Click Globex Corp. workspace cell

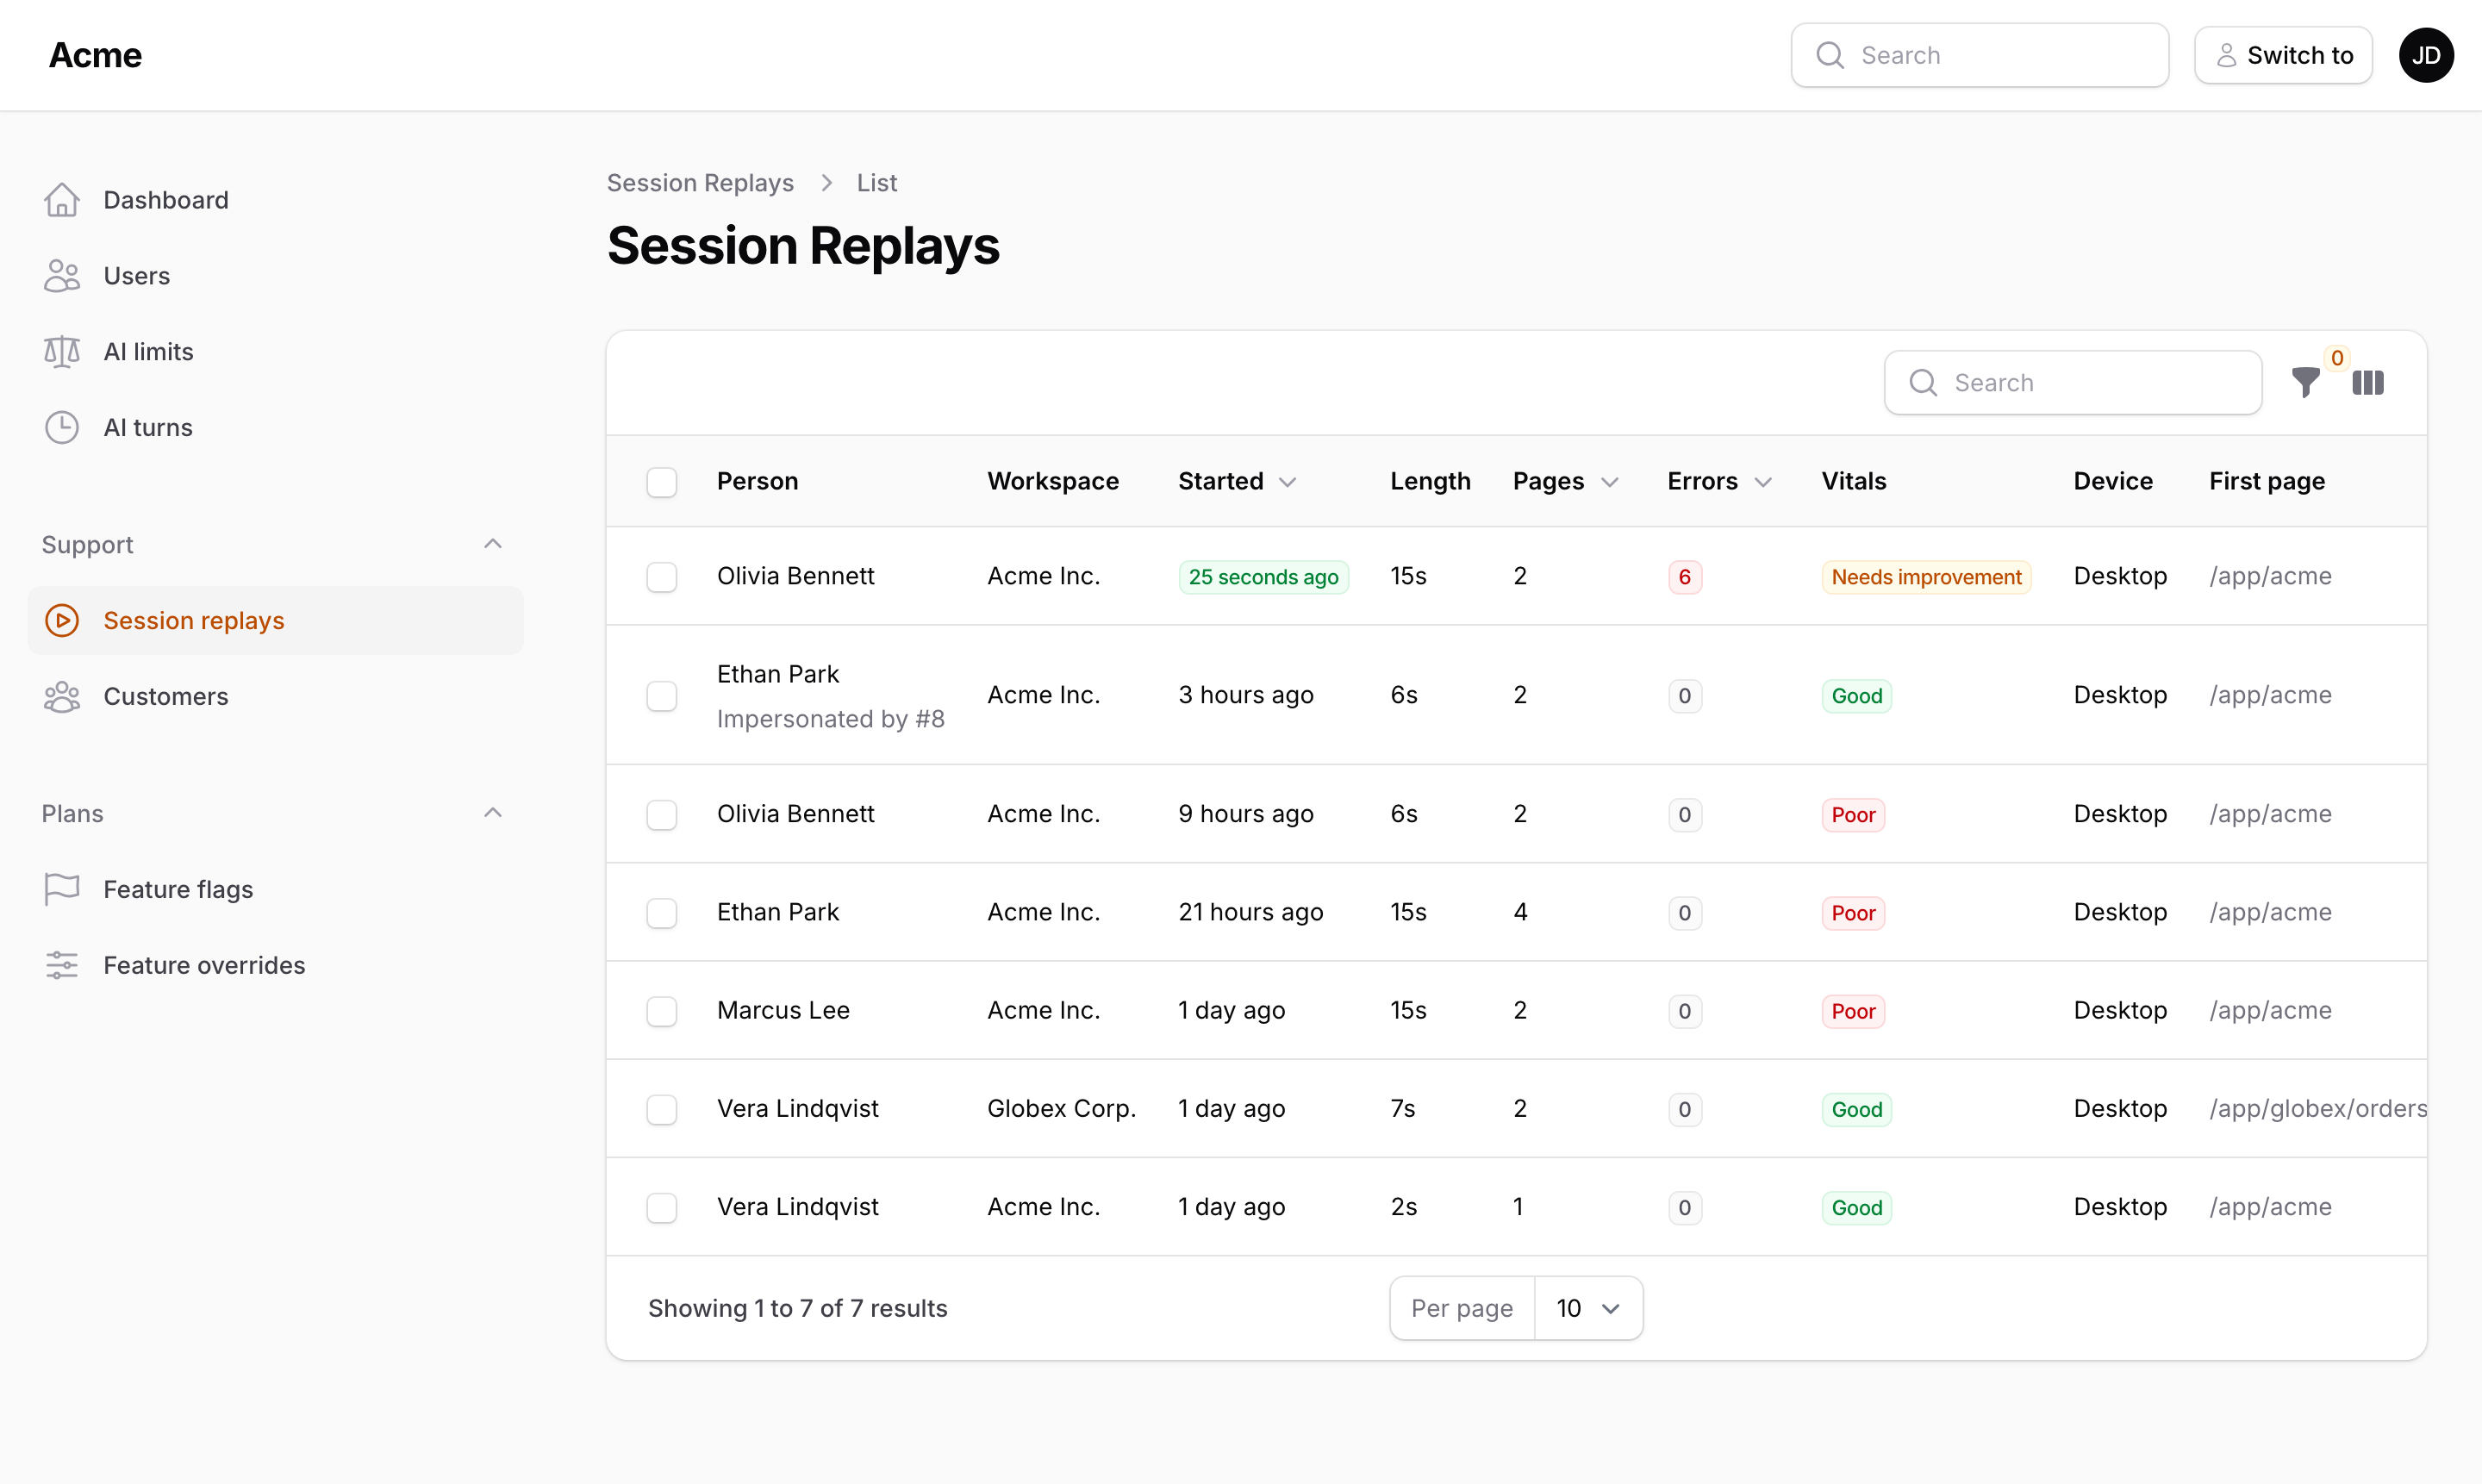1061,1109
